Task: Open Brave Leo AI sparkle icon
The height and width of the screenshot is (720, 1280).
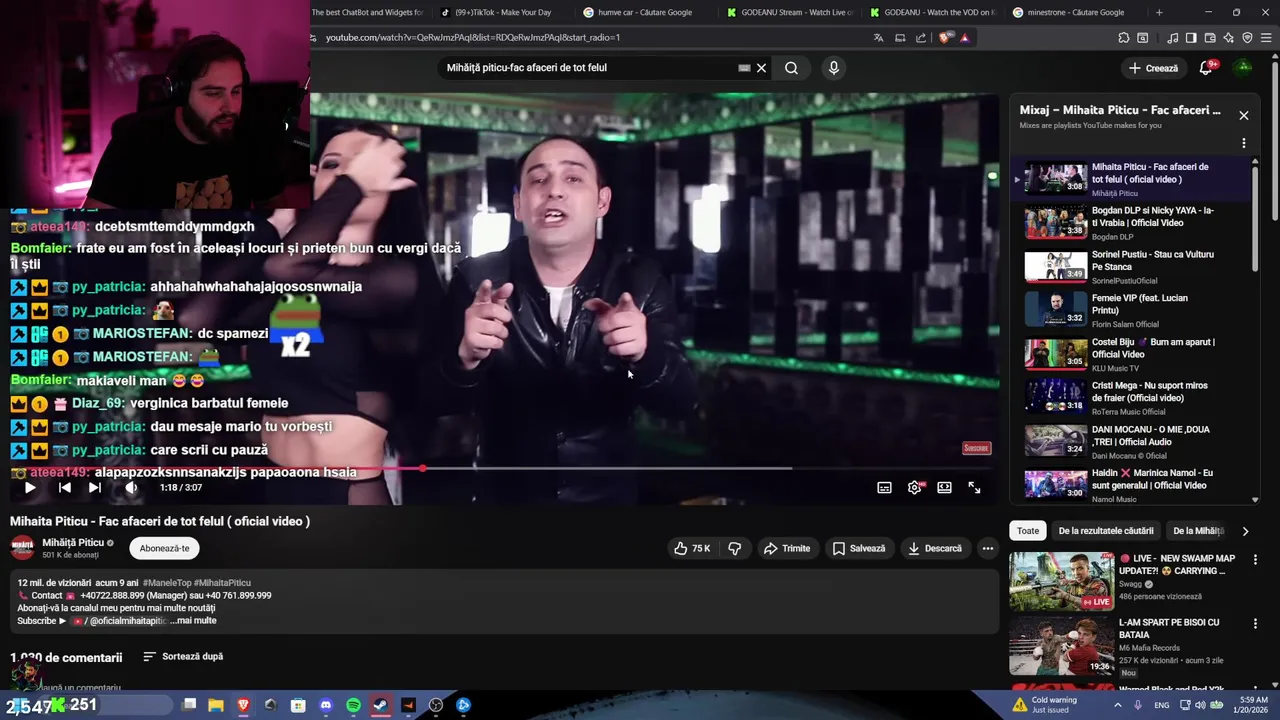Action: coord(1228,38)
